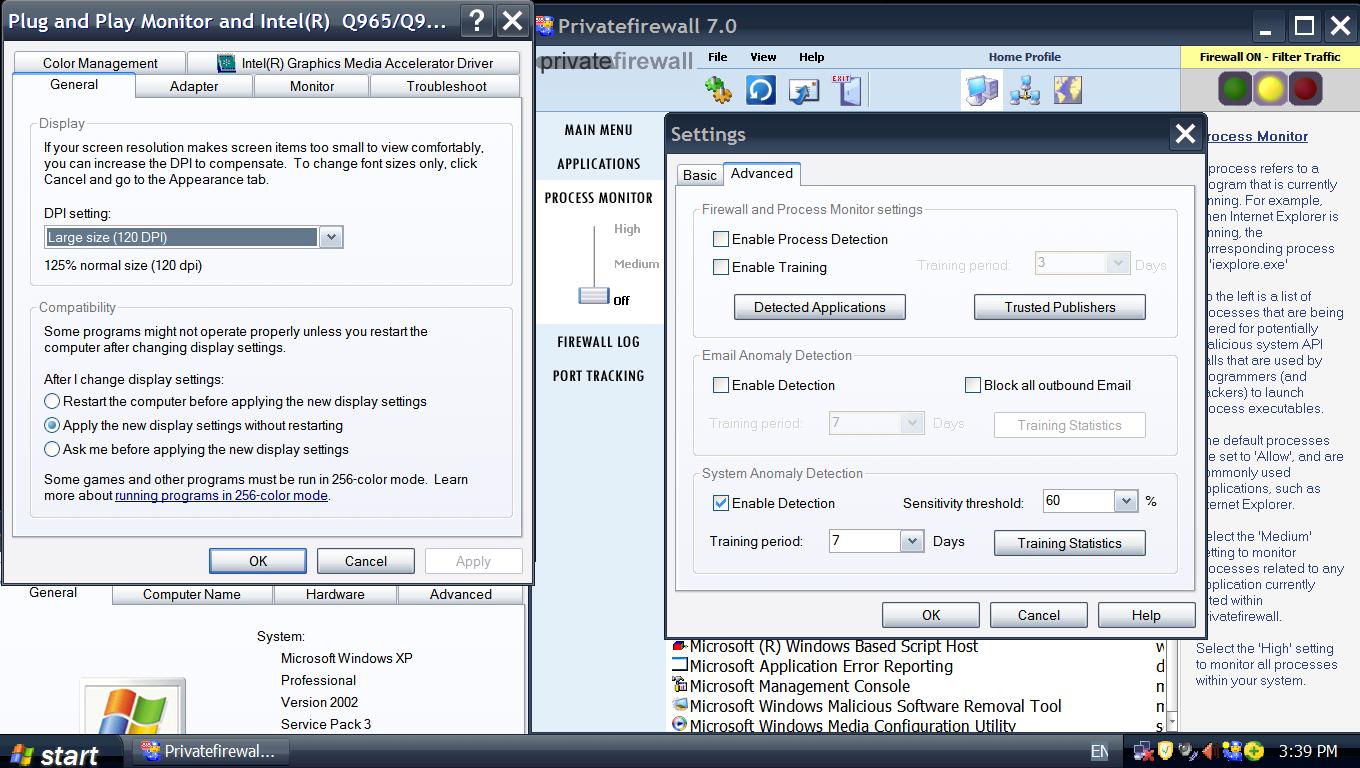Enable Process Detection checkbox
Viewport: 1360px width, 768px height.
coord(720,239)
